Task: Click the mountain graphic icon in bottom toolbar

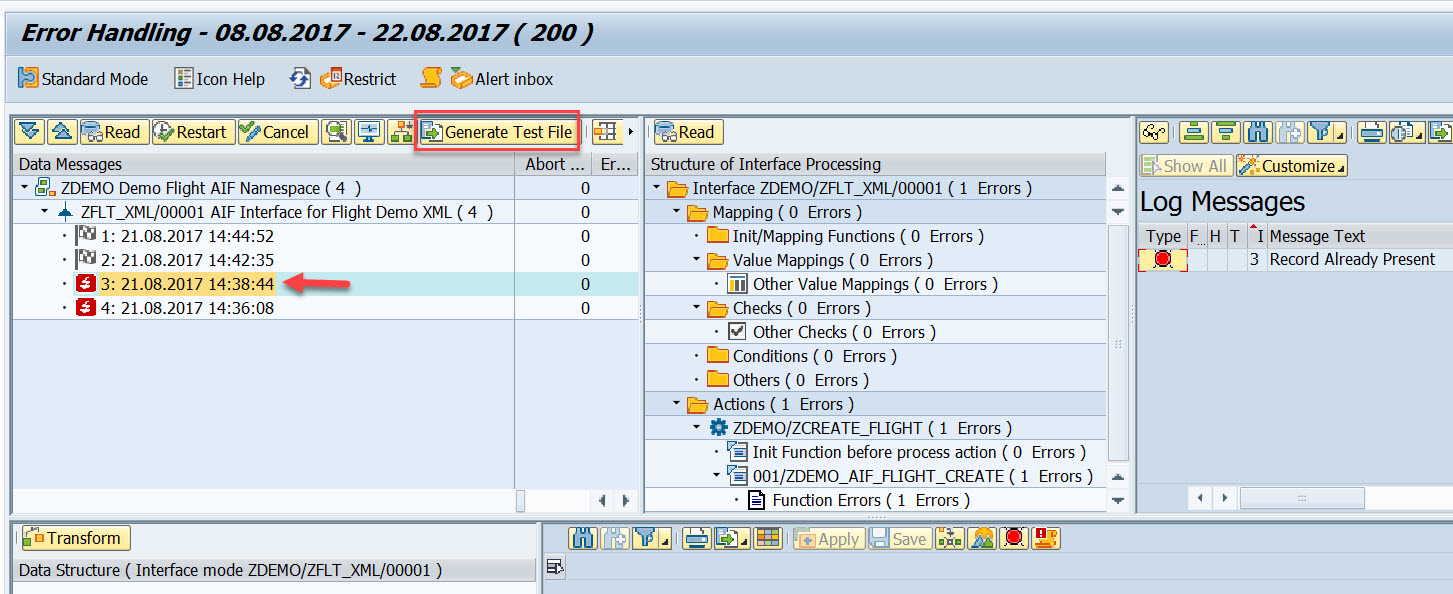Action: (982, 538)
